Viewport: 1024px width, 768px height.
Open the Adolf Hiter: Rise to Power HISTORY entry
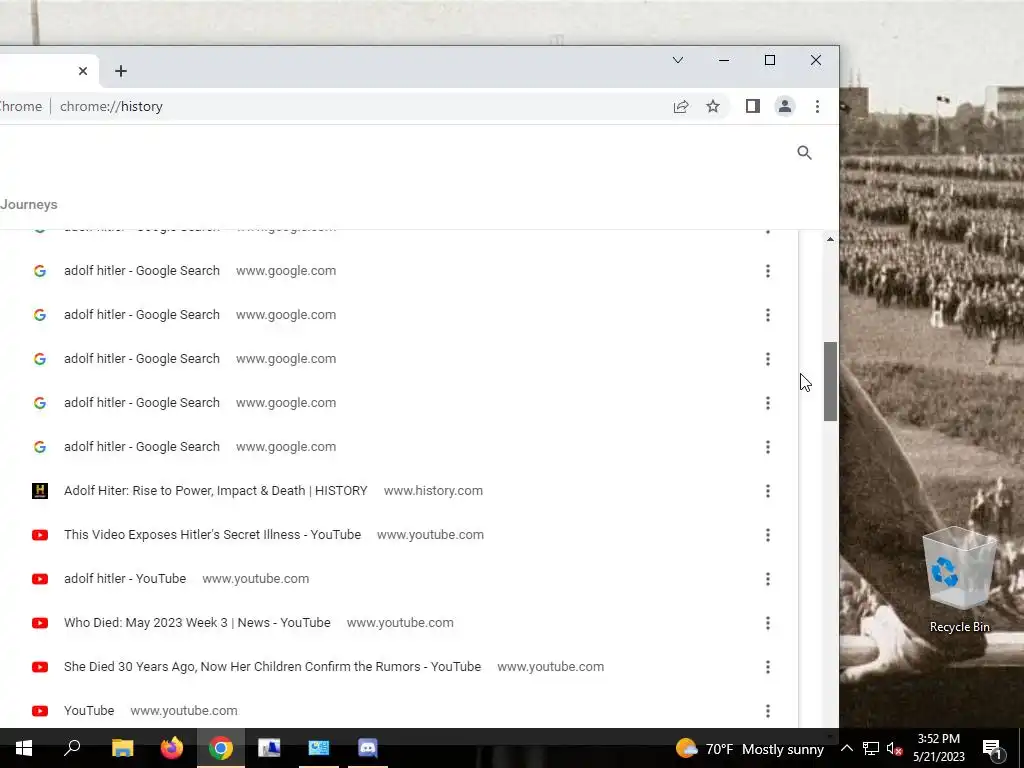click(x=216, y=491)
